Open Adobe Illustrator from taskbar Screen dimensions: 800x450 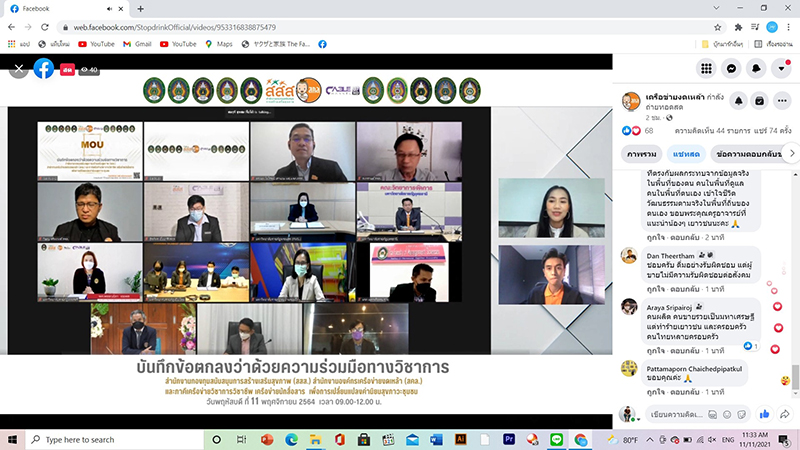point(460,439)
